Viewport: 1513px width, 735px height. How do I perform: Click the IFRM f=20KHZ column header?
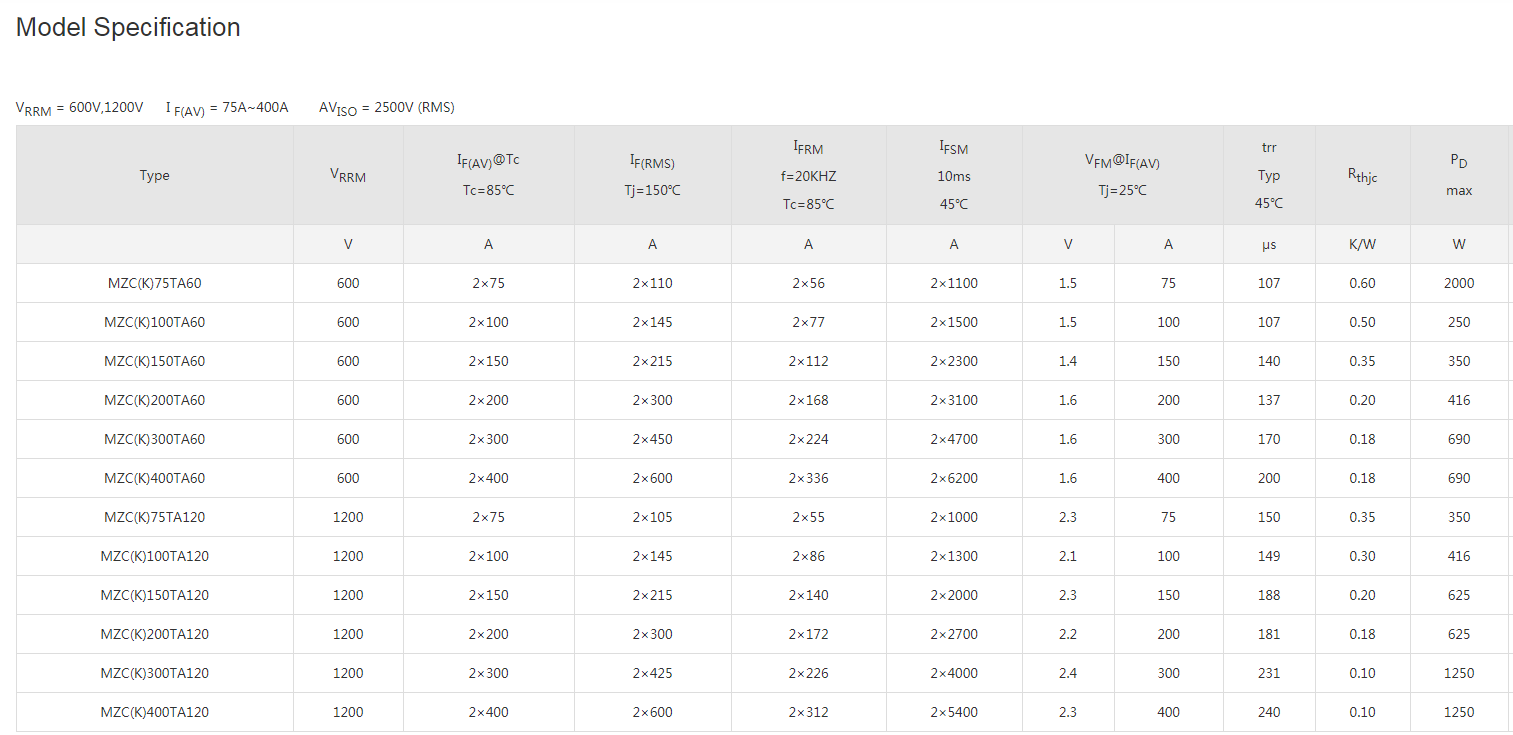808,175
